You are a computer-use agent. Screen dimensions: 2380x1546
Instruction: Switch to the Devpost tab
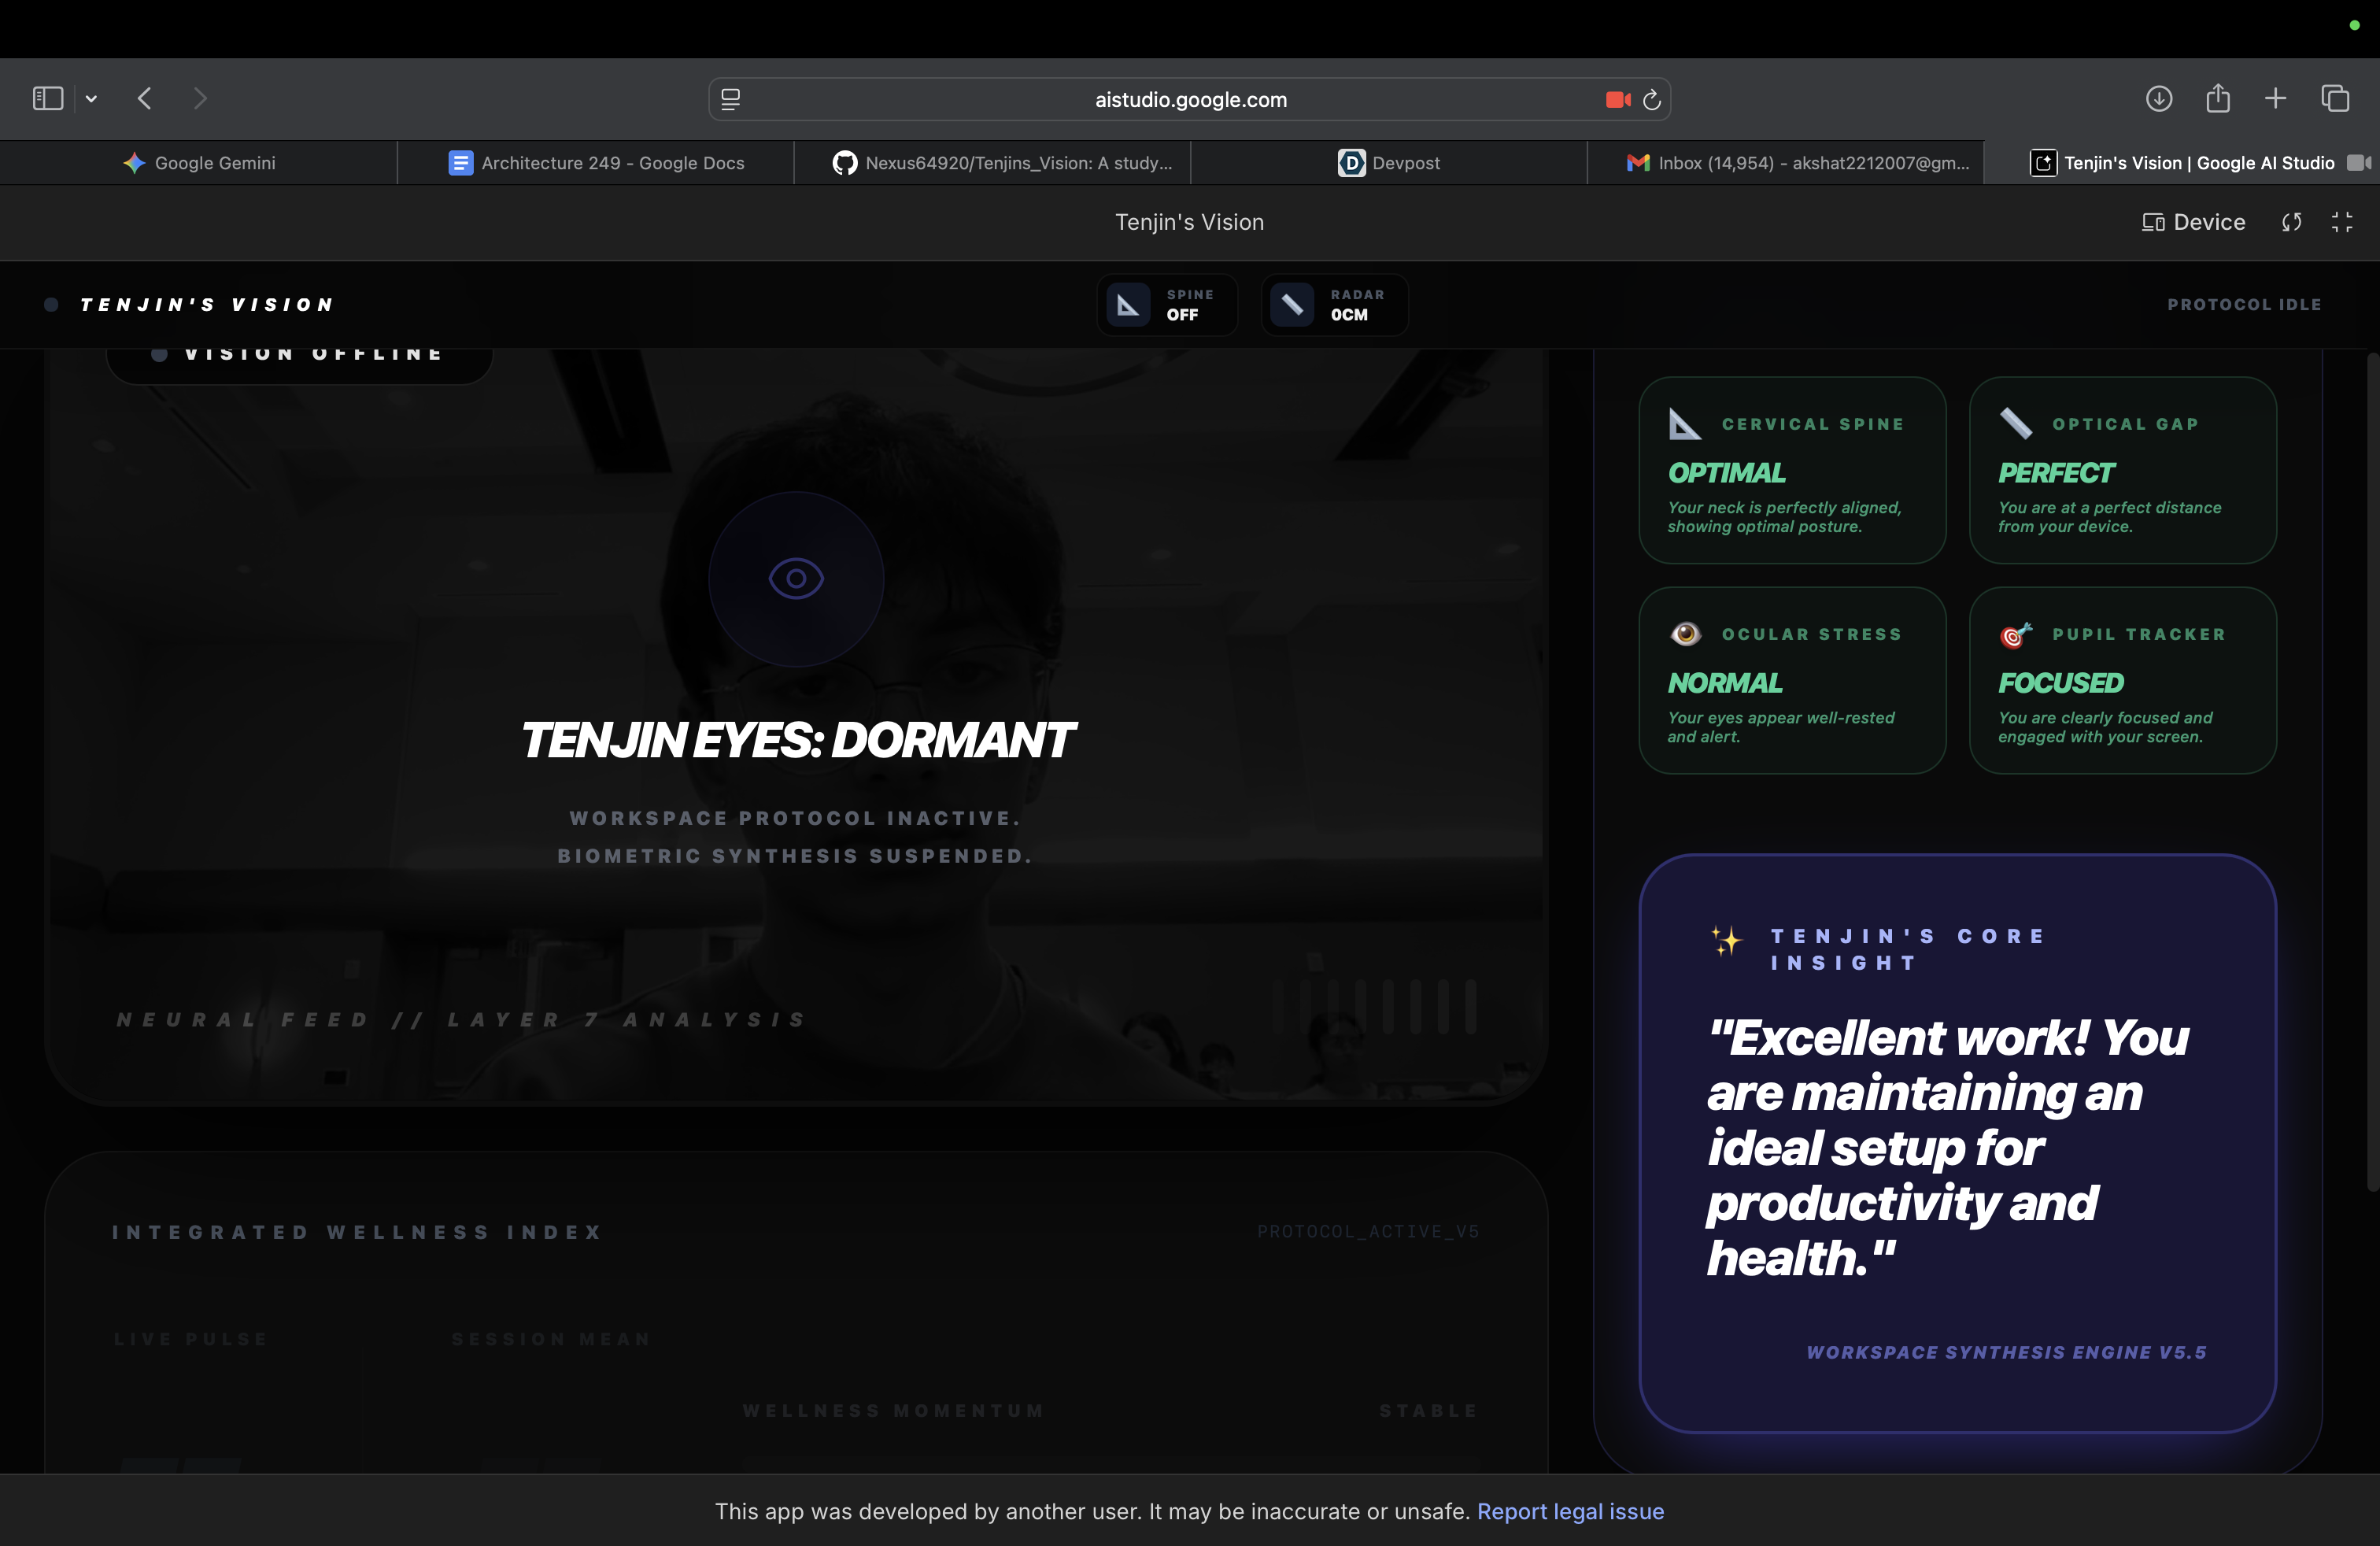click(x=1389, y=163)
